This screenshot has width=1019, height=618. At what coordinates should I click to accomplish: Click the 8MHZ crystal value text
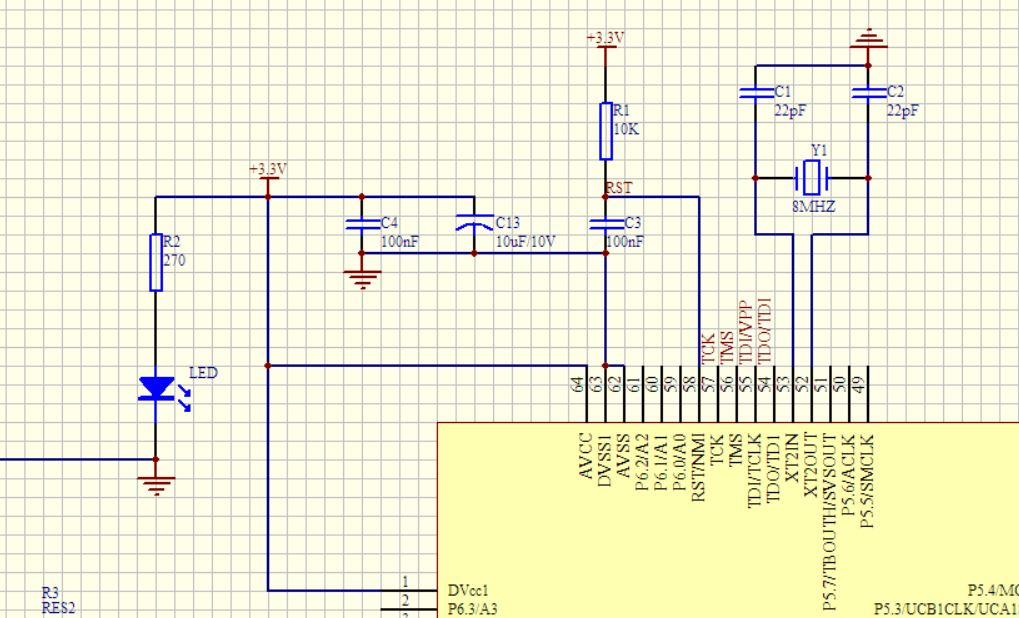(814, 208)
